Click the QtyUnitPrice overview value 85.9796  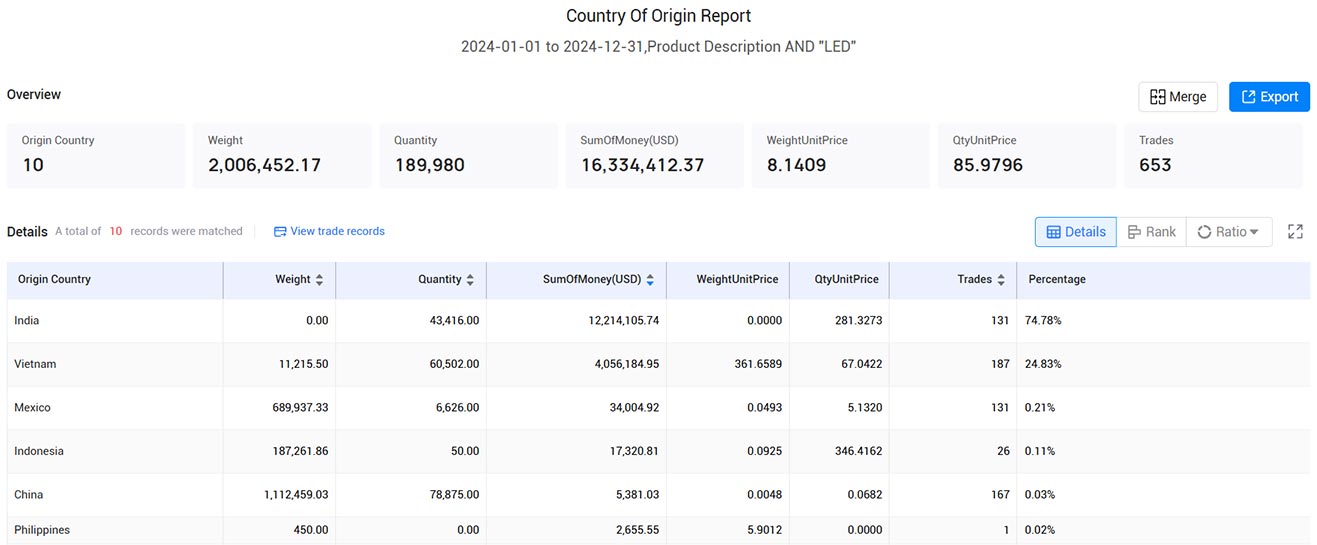click(x=988, y=165)
